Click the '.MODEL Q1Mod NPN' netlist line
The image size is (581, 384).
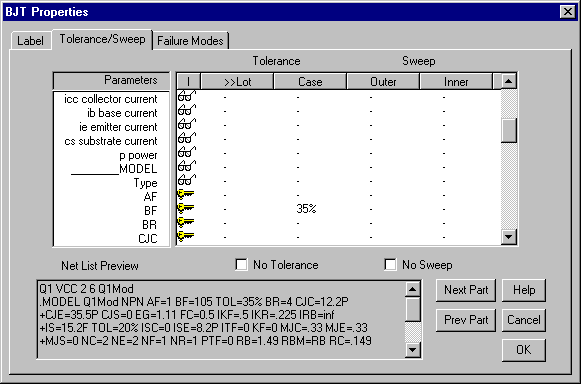click(x=194, y=302)
